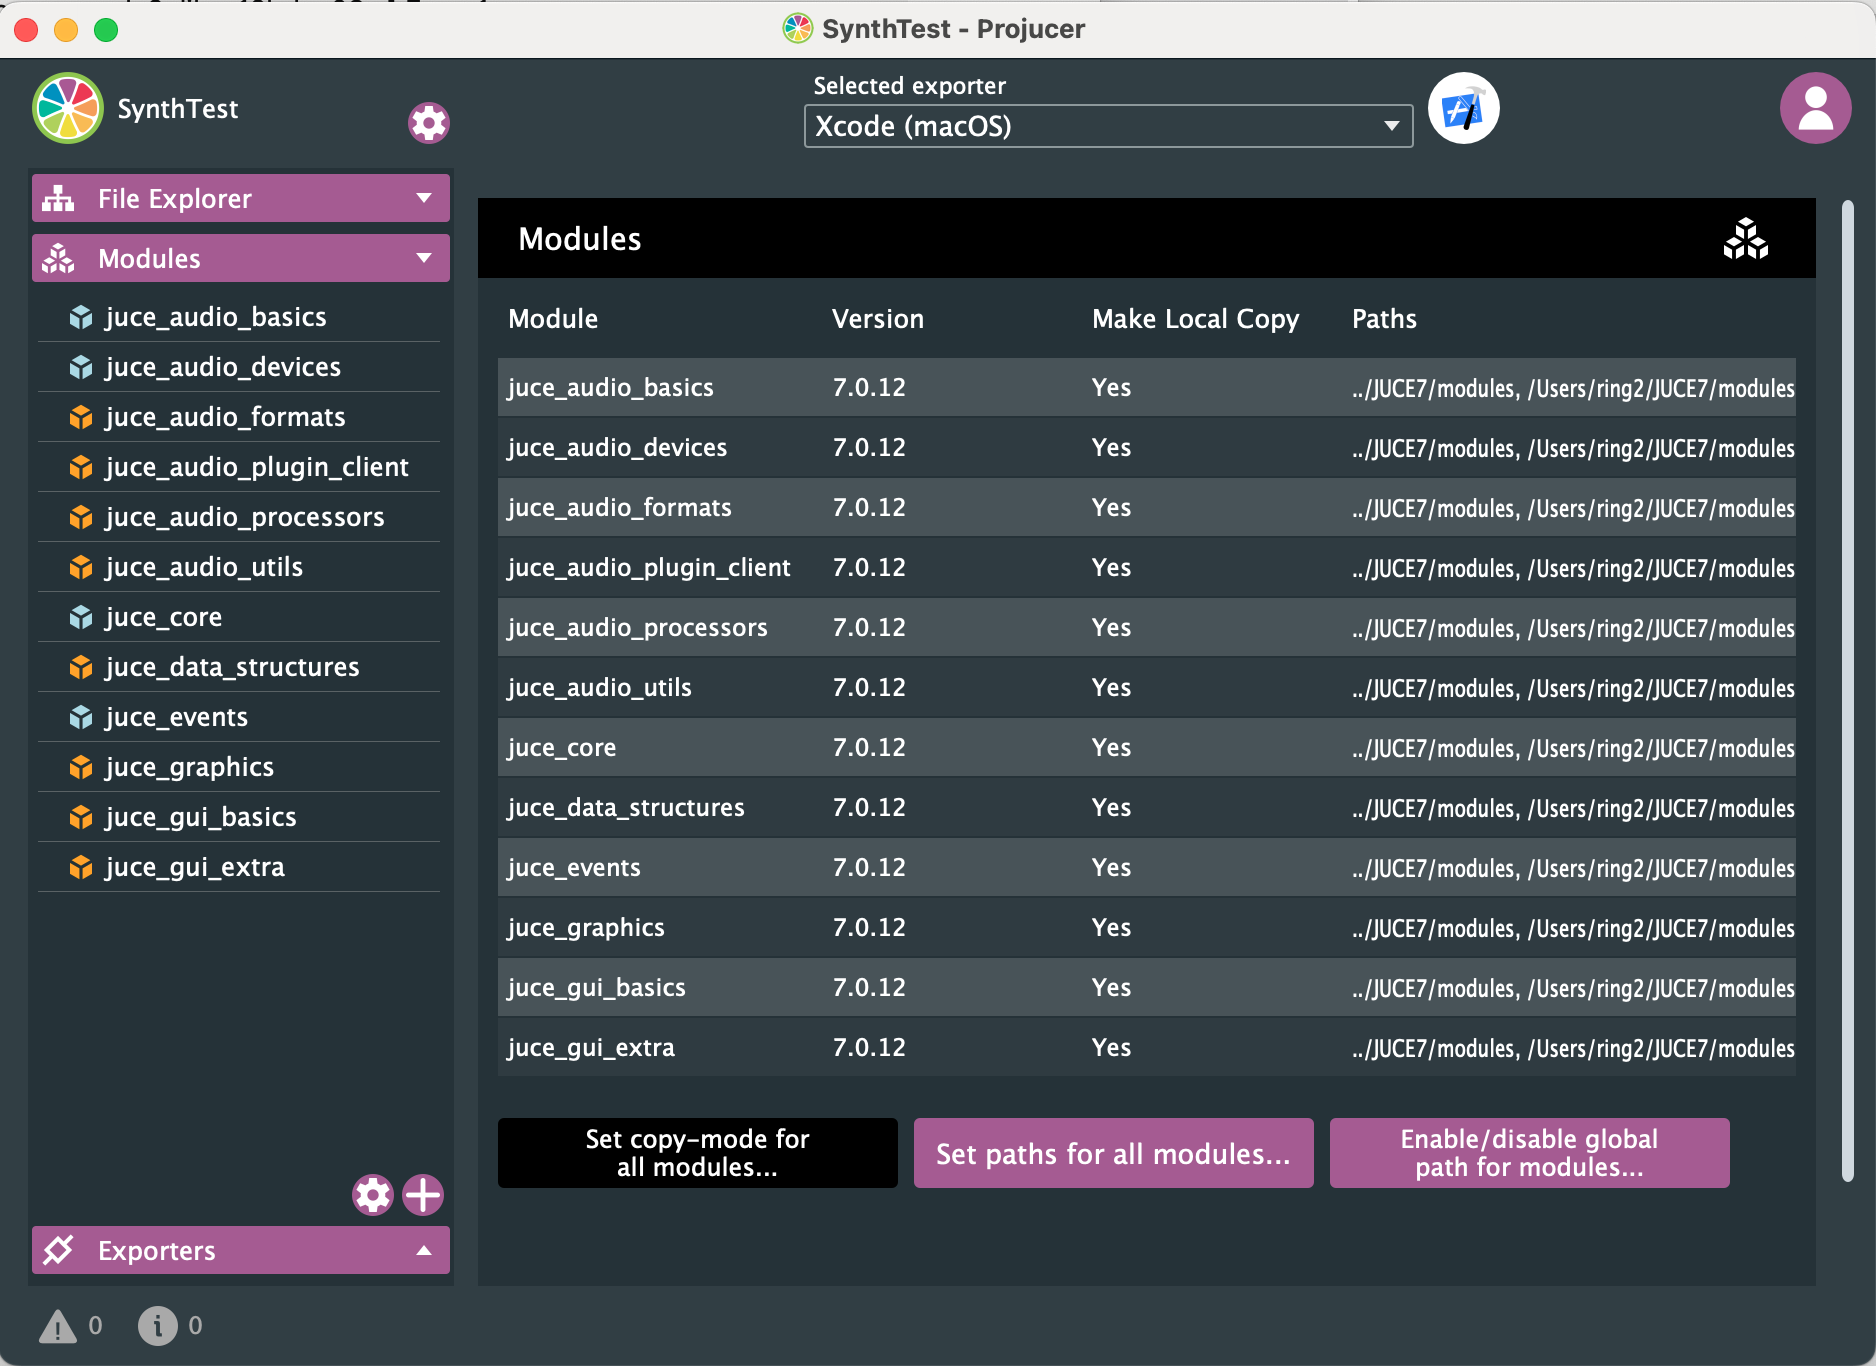Viewport: 1876px width, 1366px height.
Task: Select juce_audio_processors in the sidebar tree
Action: tap(239, 517)
